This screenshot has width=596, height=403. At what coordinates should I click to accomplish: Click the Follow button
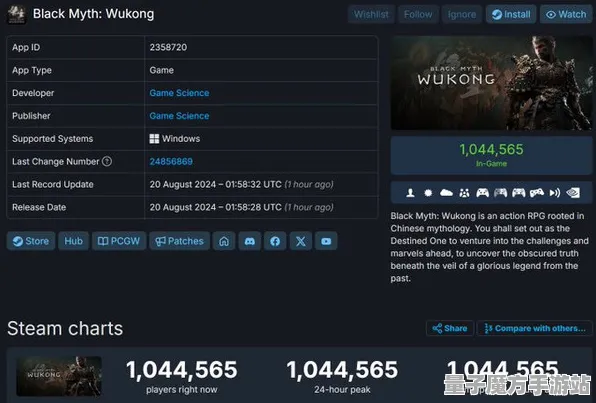pyautogui.click(x=418, y=14)
